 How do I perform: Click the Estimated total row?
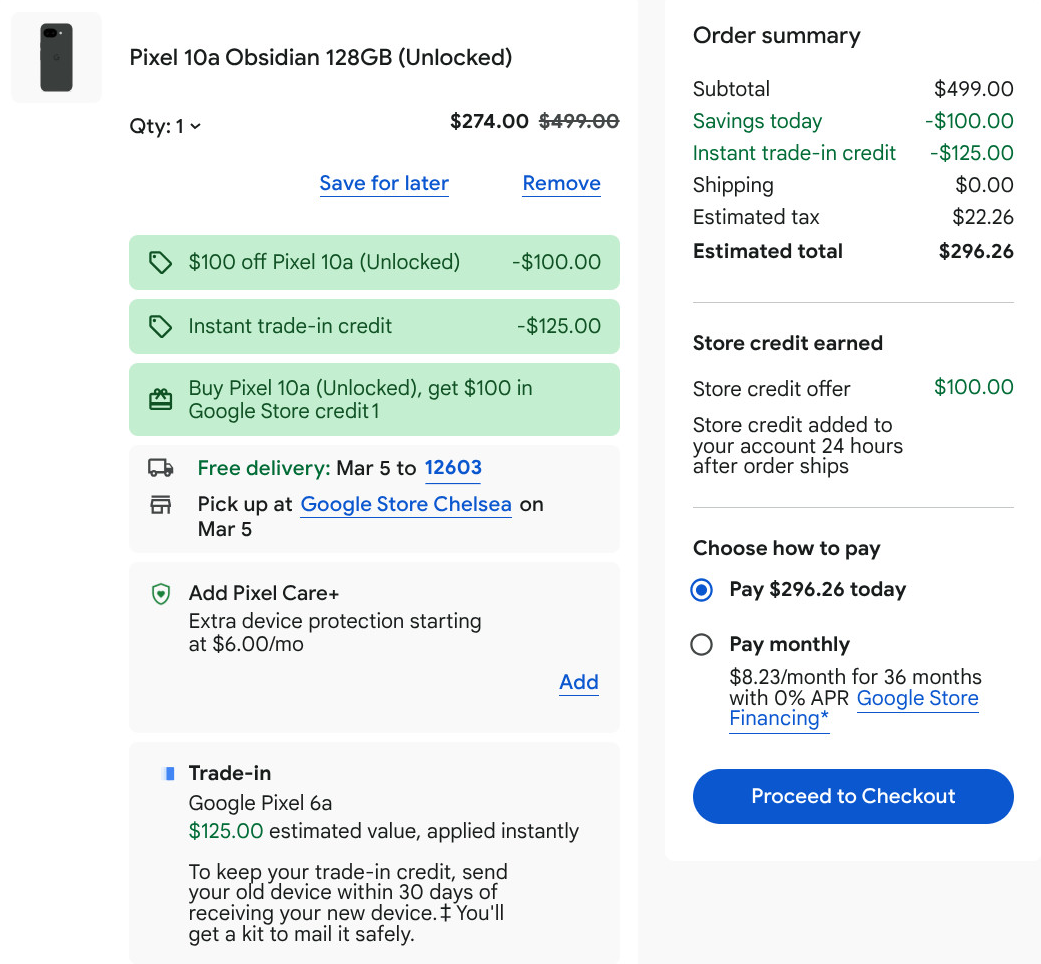852,251
